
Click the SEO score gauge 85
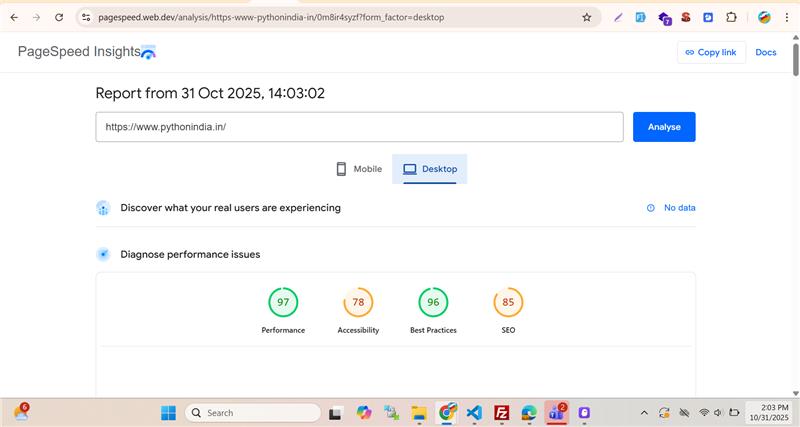tap(508, 302)
